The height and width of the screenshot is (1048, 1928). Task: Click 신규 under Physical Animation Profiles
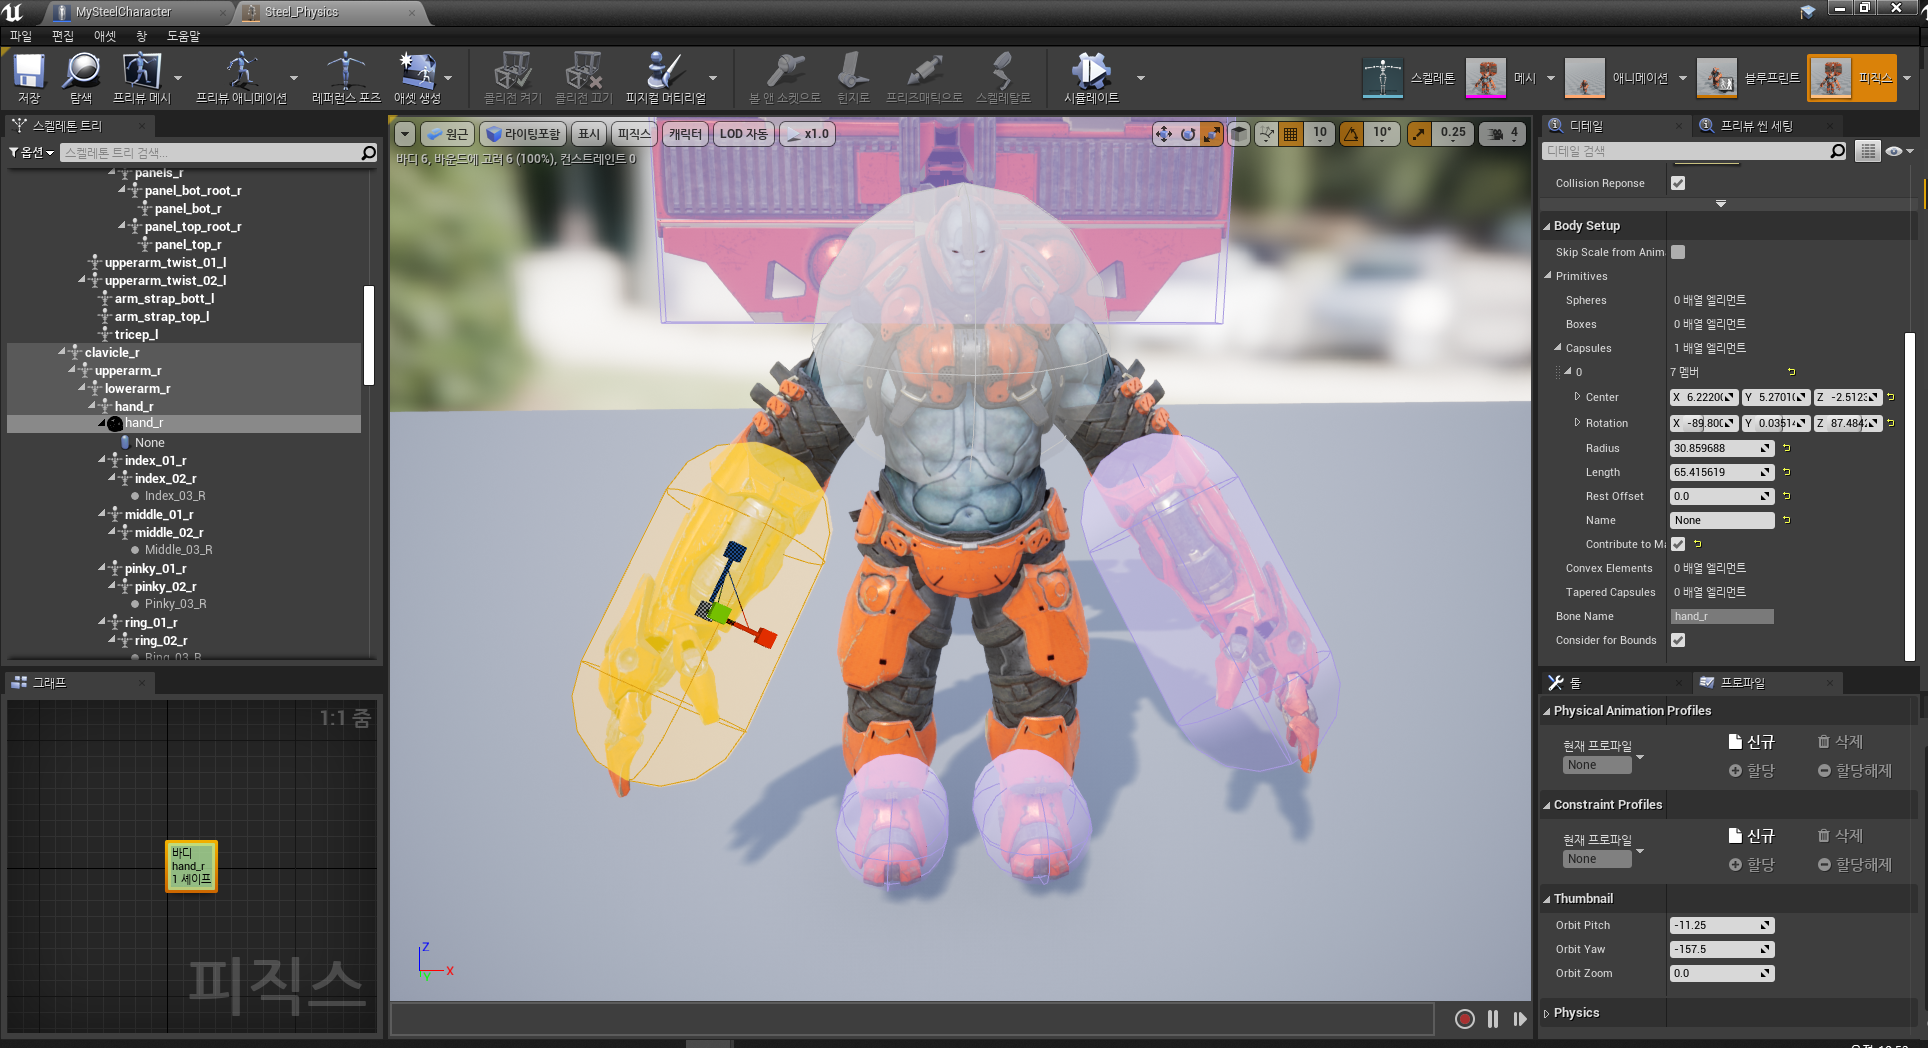coord(1751,742)
